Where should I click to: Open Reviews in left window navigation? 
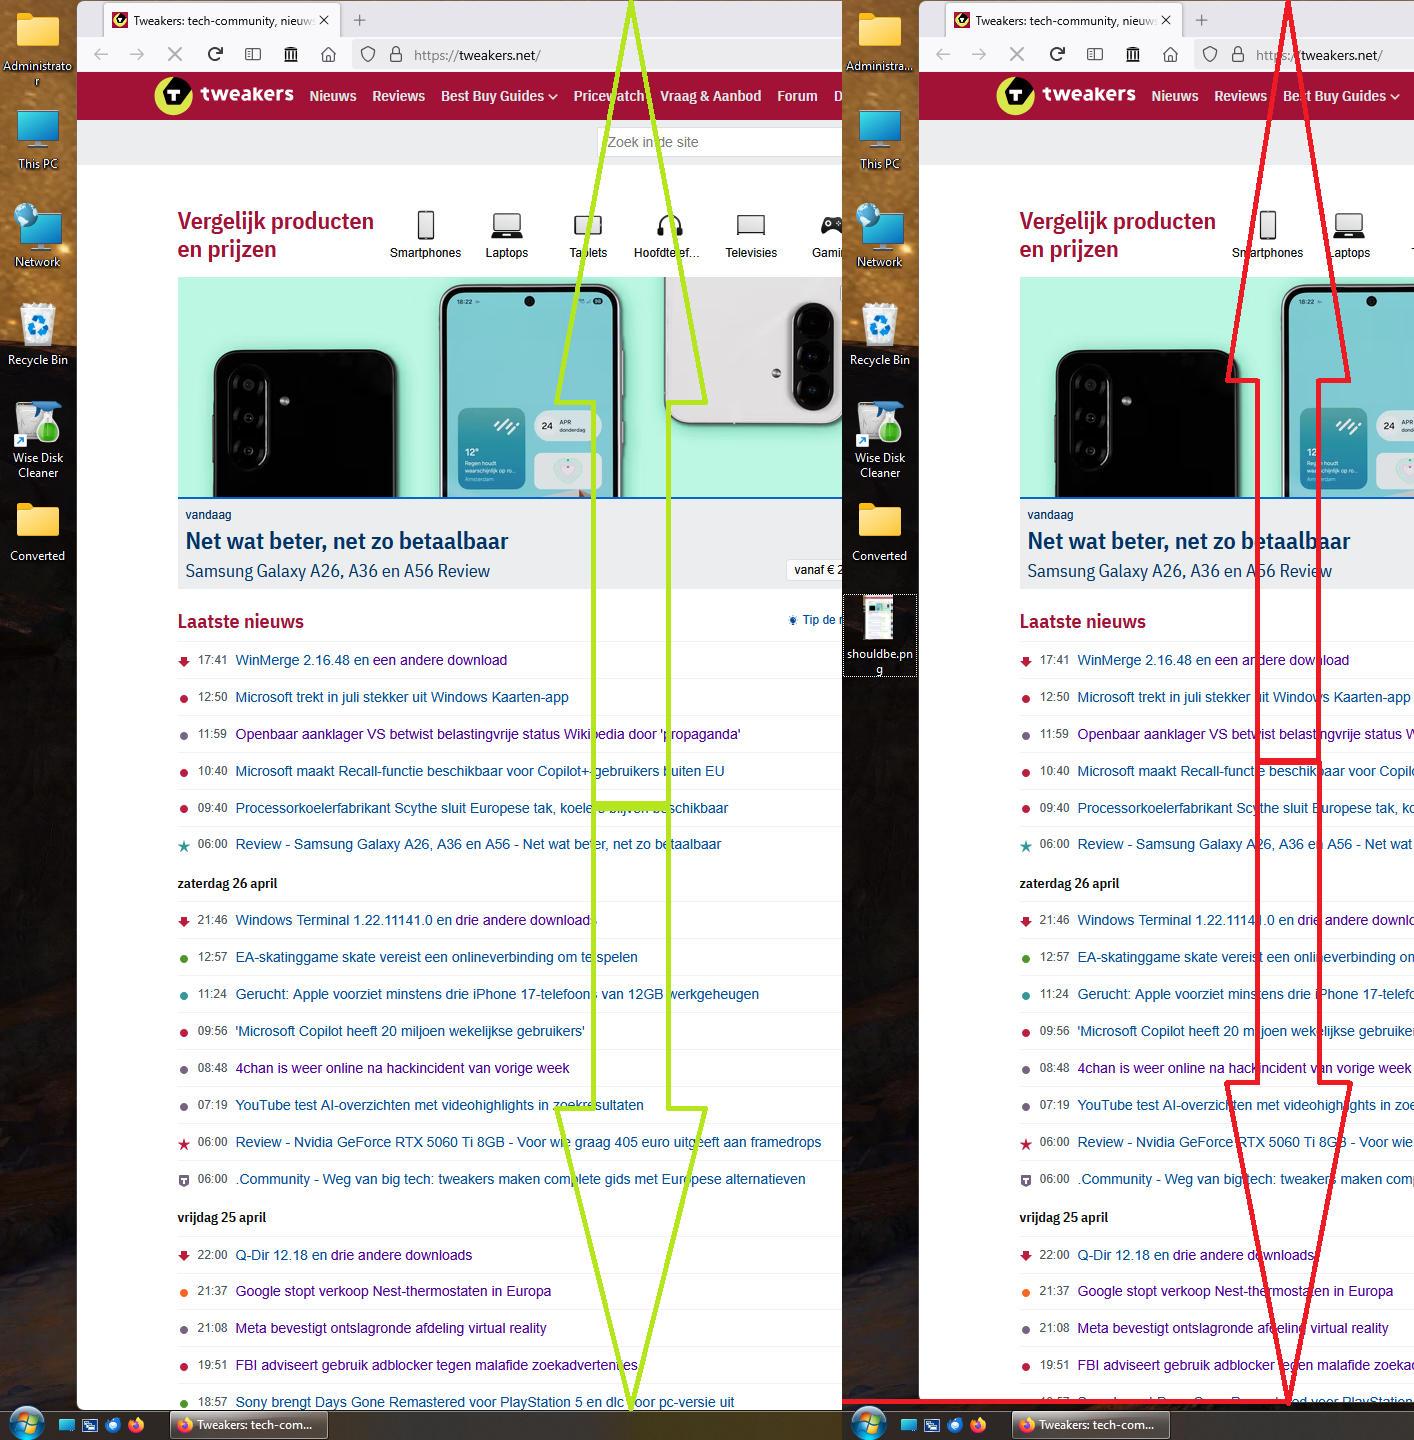(x=398, y=96)
